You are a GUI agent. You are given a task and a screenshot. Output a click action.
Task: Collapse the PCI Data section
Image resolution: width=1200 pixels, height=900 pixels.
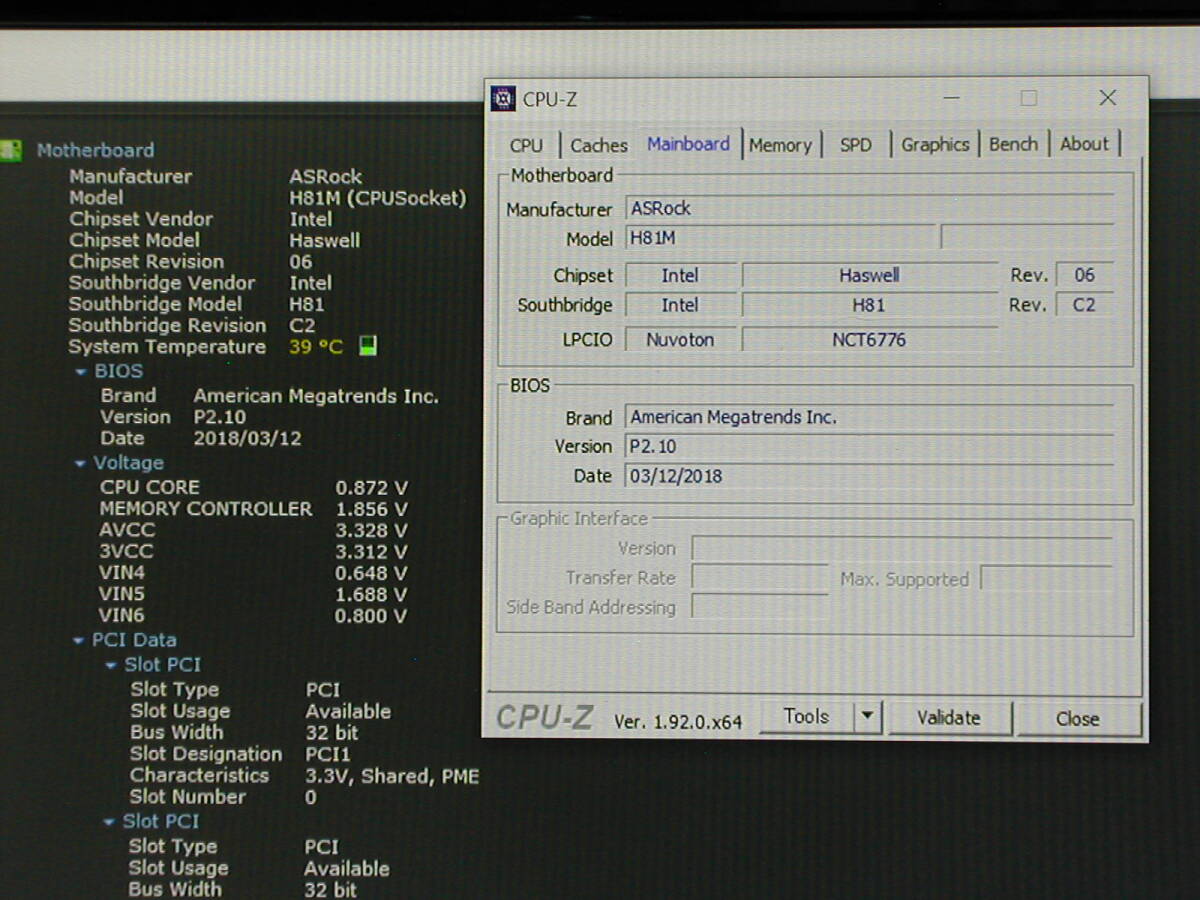pyautogui.click(x=79, y=641)
